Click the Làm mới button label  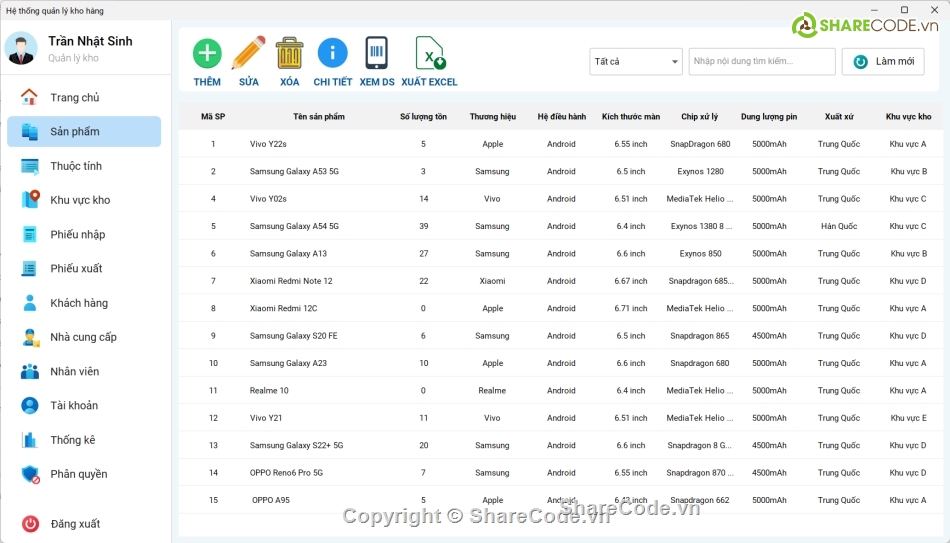895,61
